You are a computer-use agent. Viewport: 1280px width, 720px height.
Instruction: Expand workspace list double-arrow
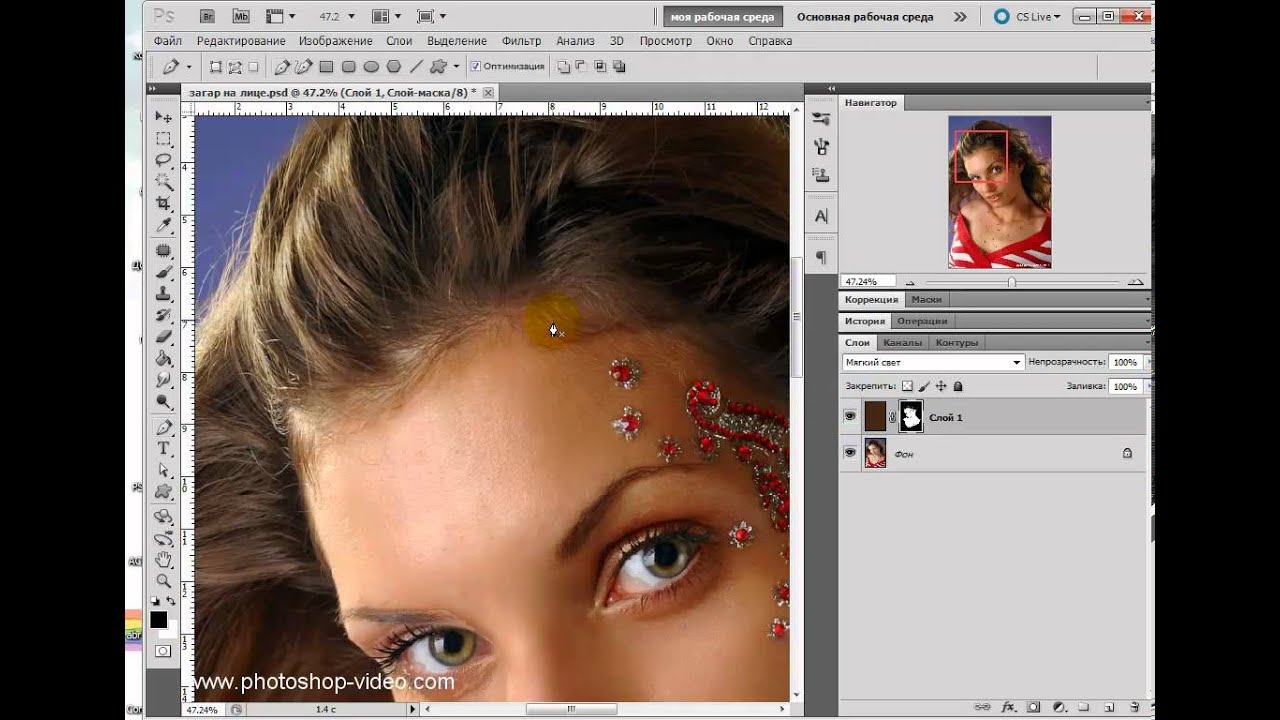[960, 17]
